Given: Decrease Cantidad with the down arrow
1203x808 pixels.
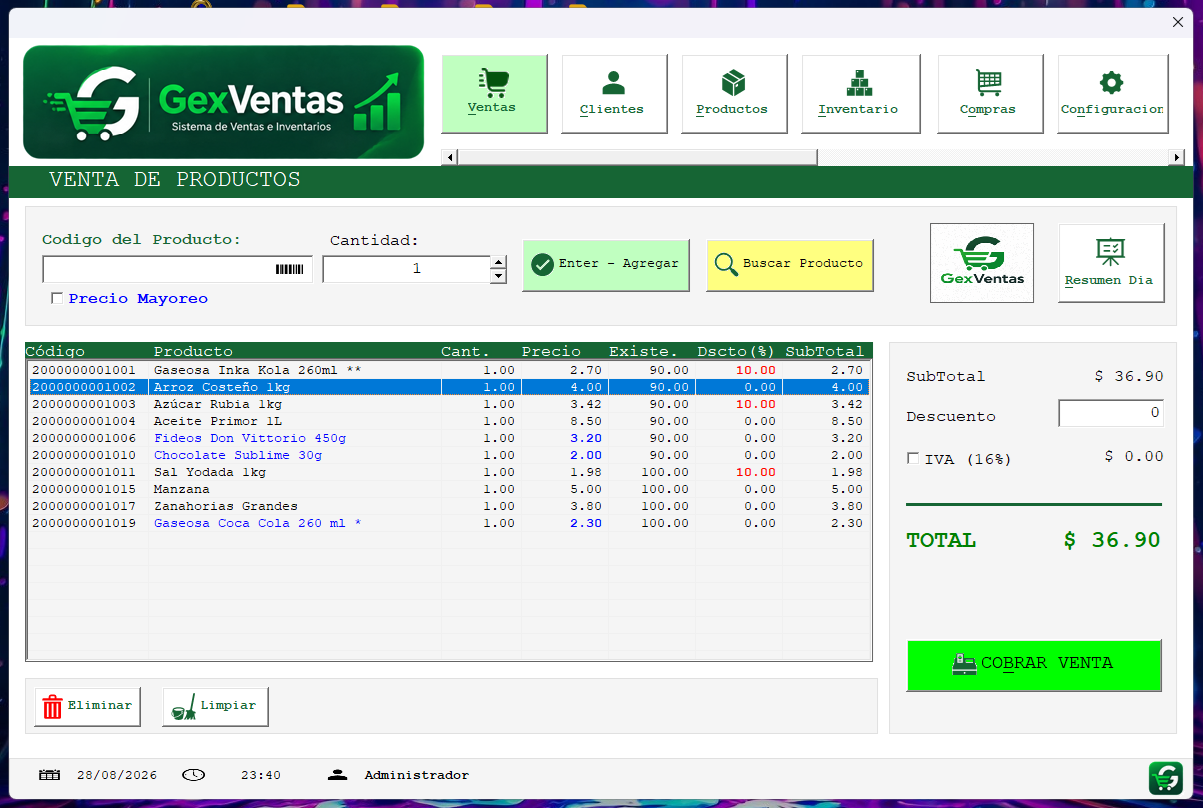Looking at the screenshot, I should pyautogui.click(x=498, y=276).
